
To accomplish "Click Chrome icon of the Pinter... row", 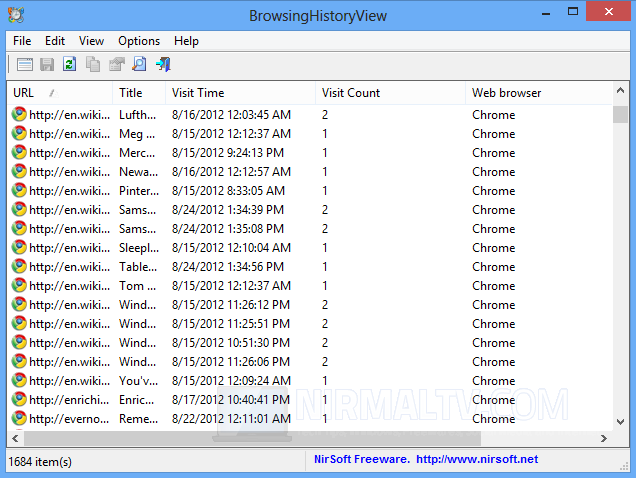I will (x=19, y=191).
